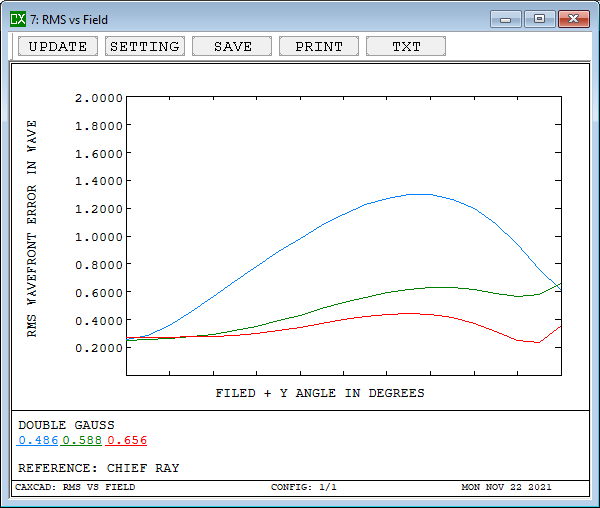The height and width of the screenshot is (508, 600).
Task: Click the RMS WAVEFRONT ERROR IN WAVE axis label
Action: click(32, 229)
